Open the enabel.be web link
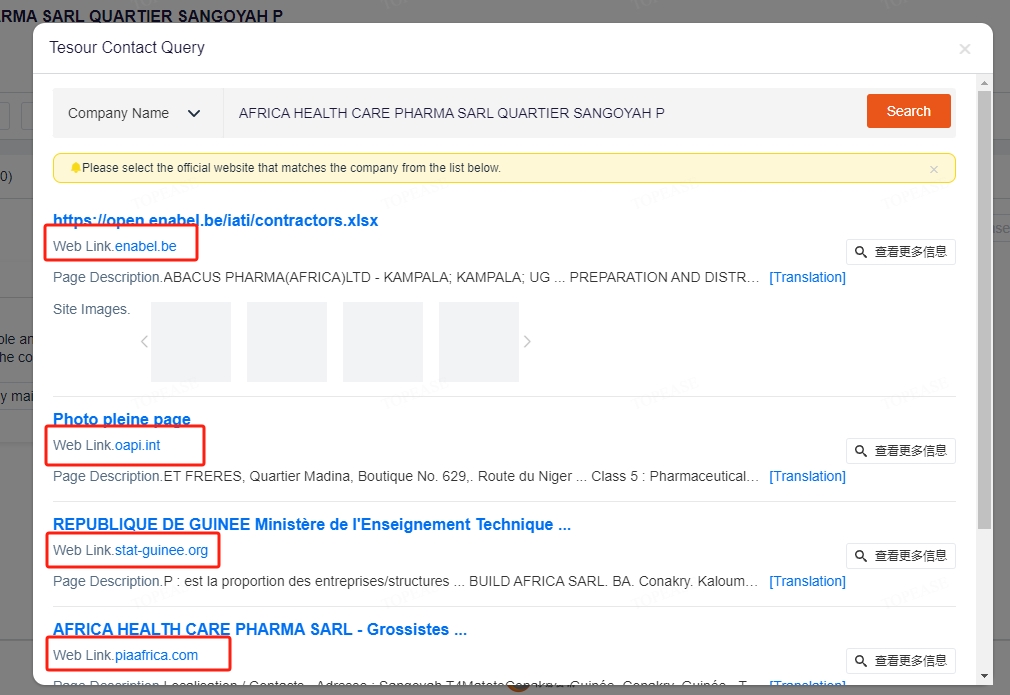The image size is (1010, 695). [146, 246]
